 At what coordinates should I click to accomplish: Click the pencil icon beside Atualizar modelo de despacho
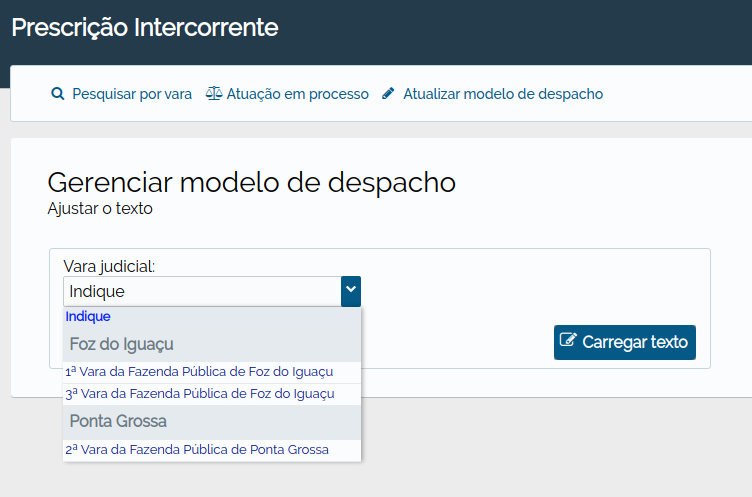pyautogui.click(x=388, y=93)
